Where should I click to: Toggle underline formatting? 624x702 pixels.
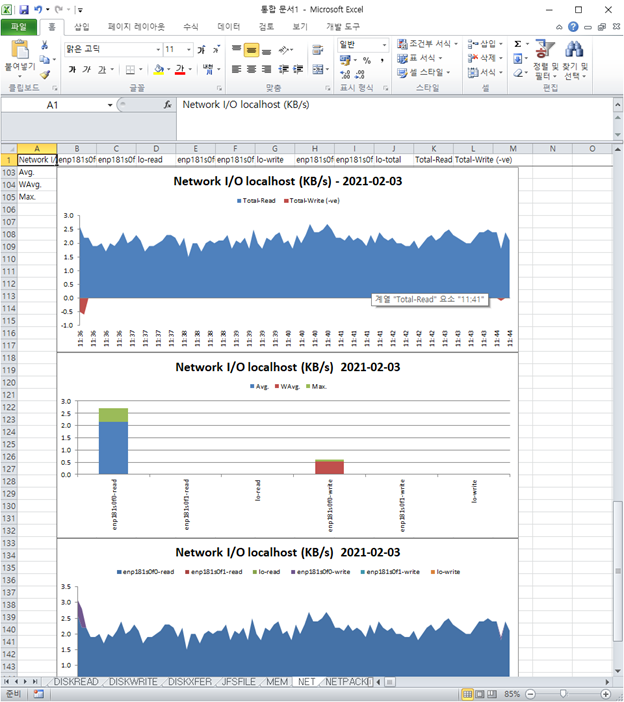(102, 69)
